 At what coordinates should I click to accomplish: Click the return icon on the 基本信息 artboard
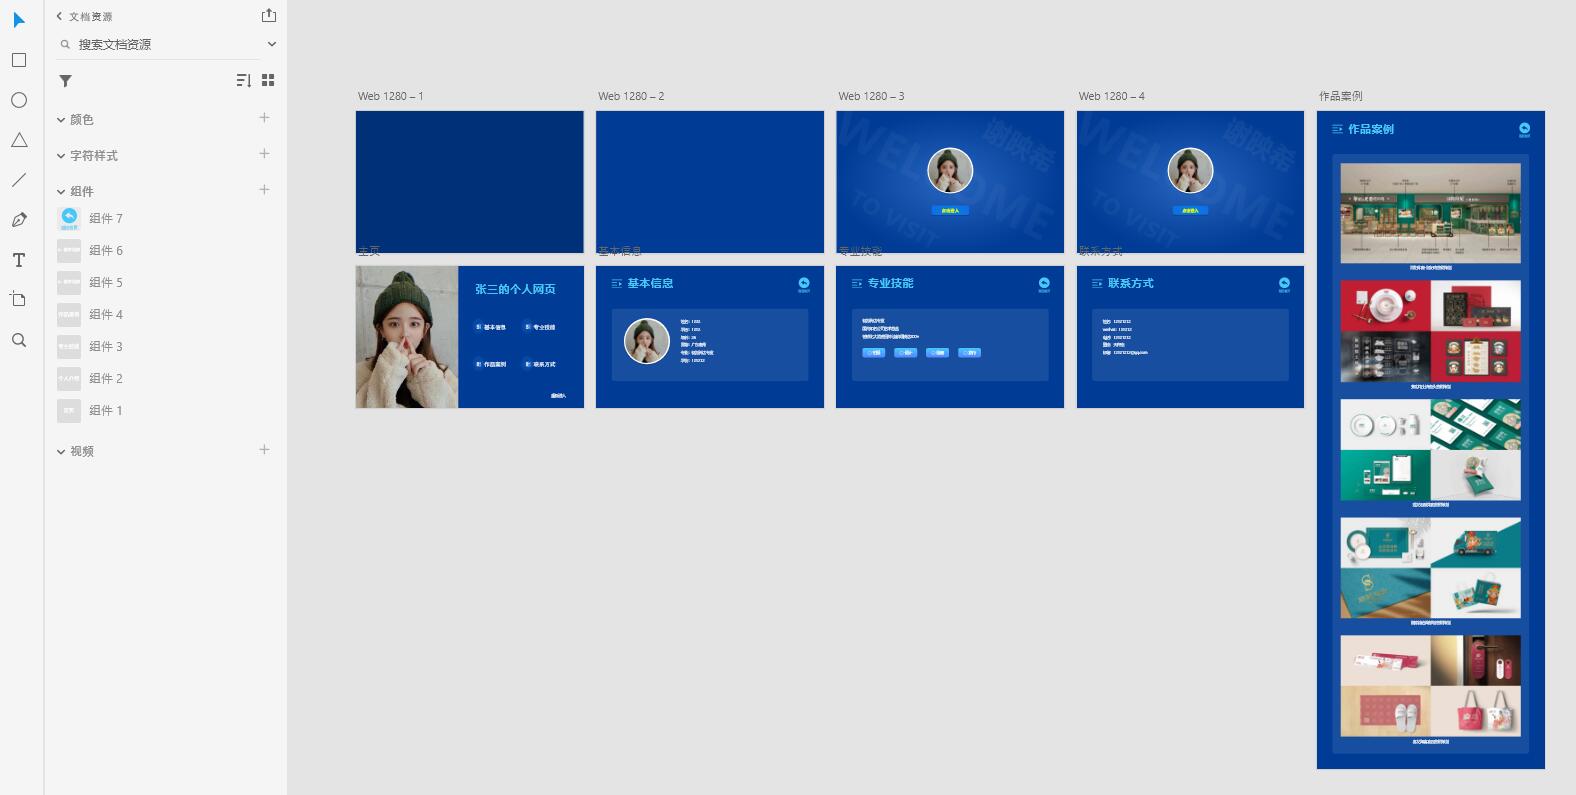click(x=804, y=284)
